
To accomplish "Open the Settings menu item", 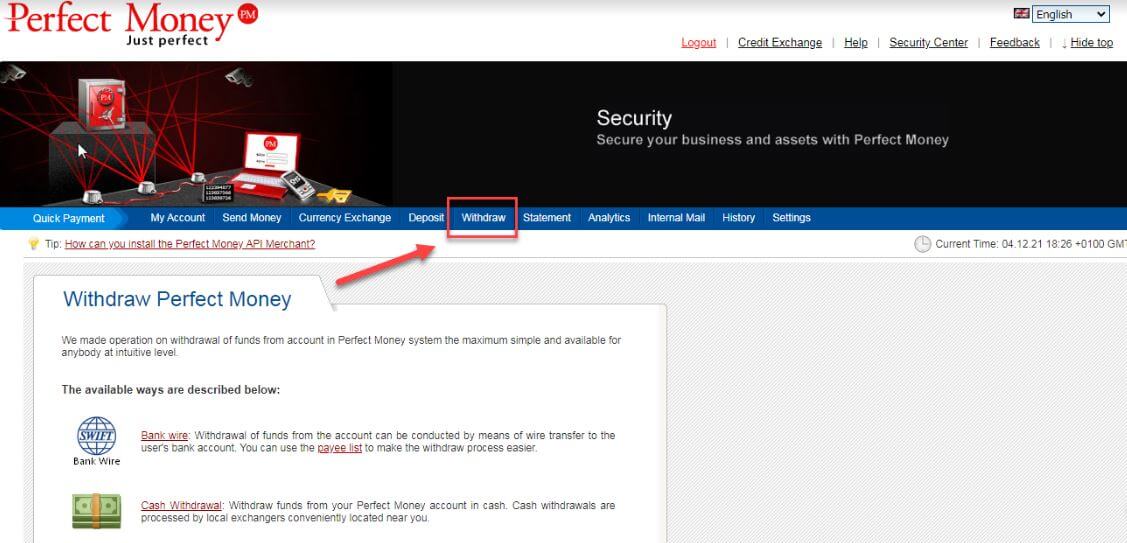I will click(x=791, y=218).
